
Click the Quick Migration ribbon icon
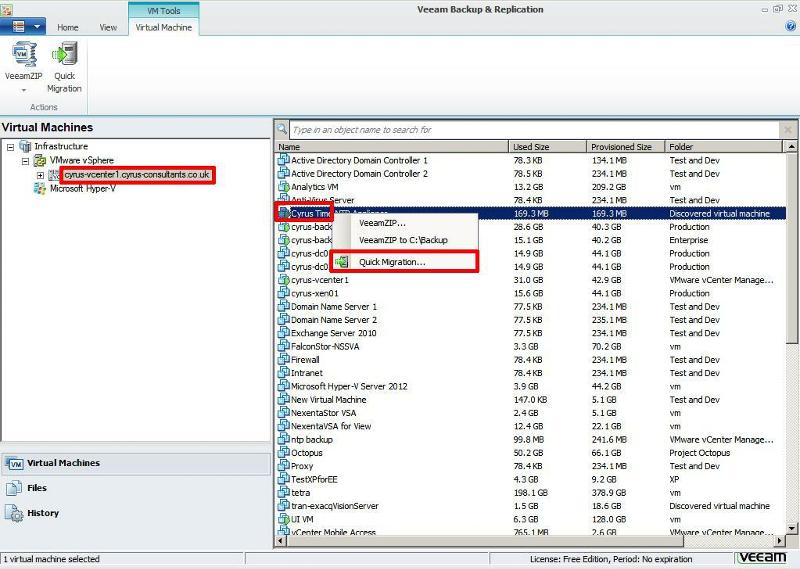coord(65,54)
